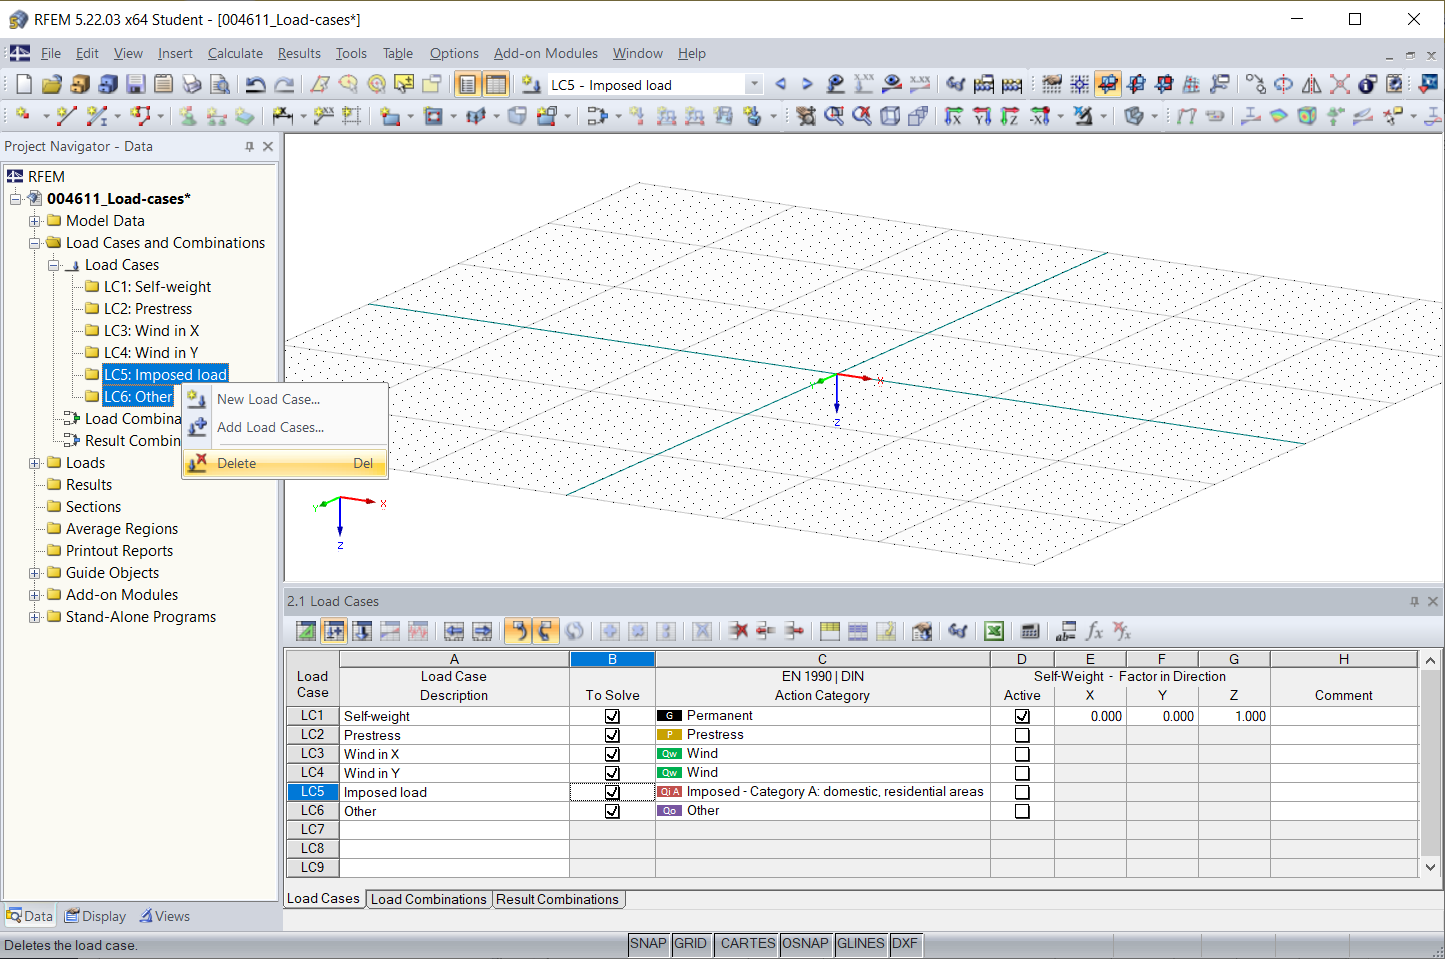Select Add Load Cases... from context menu
The height and width of the screenshot is (959, 1445).
tap(285, 427)
